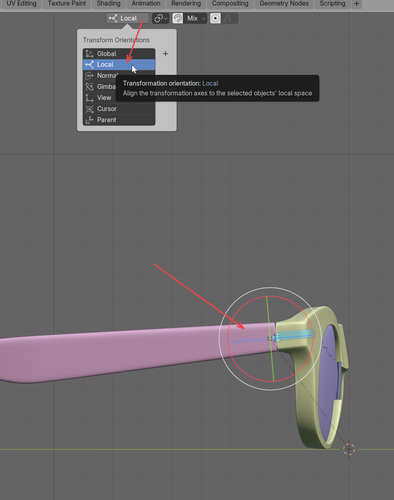This screenshot has width=394, height=500.
Task: Open the Mix snapping options dropdown
Action: [195, 18]
